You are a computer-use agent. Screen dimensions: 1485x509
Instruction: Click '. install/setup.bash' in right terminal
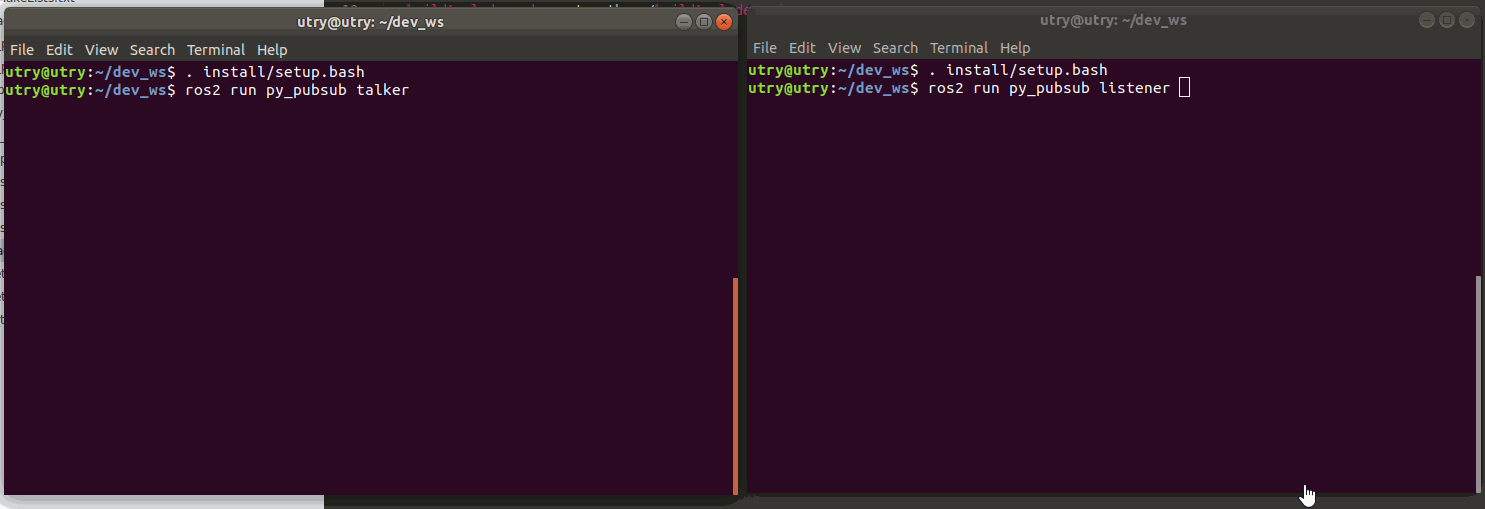pyautogui.click(x=1018, y=70)
